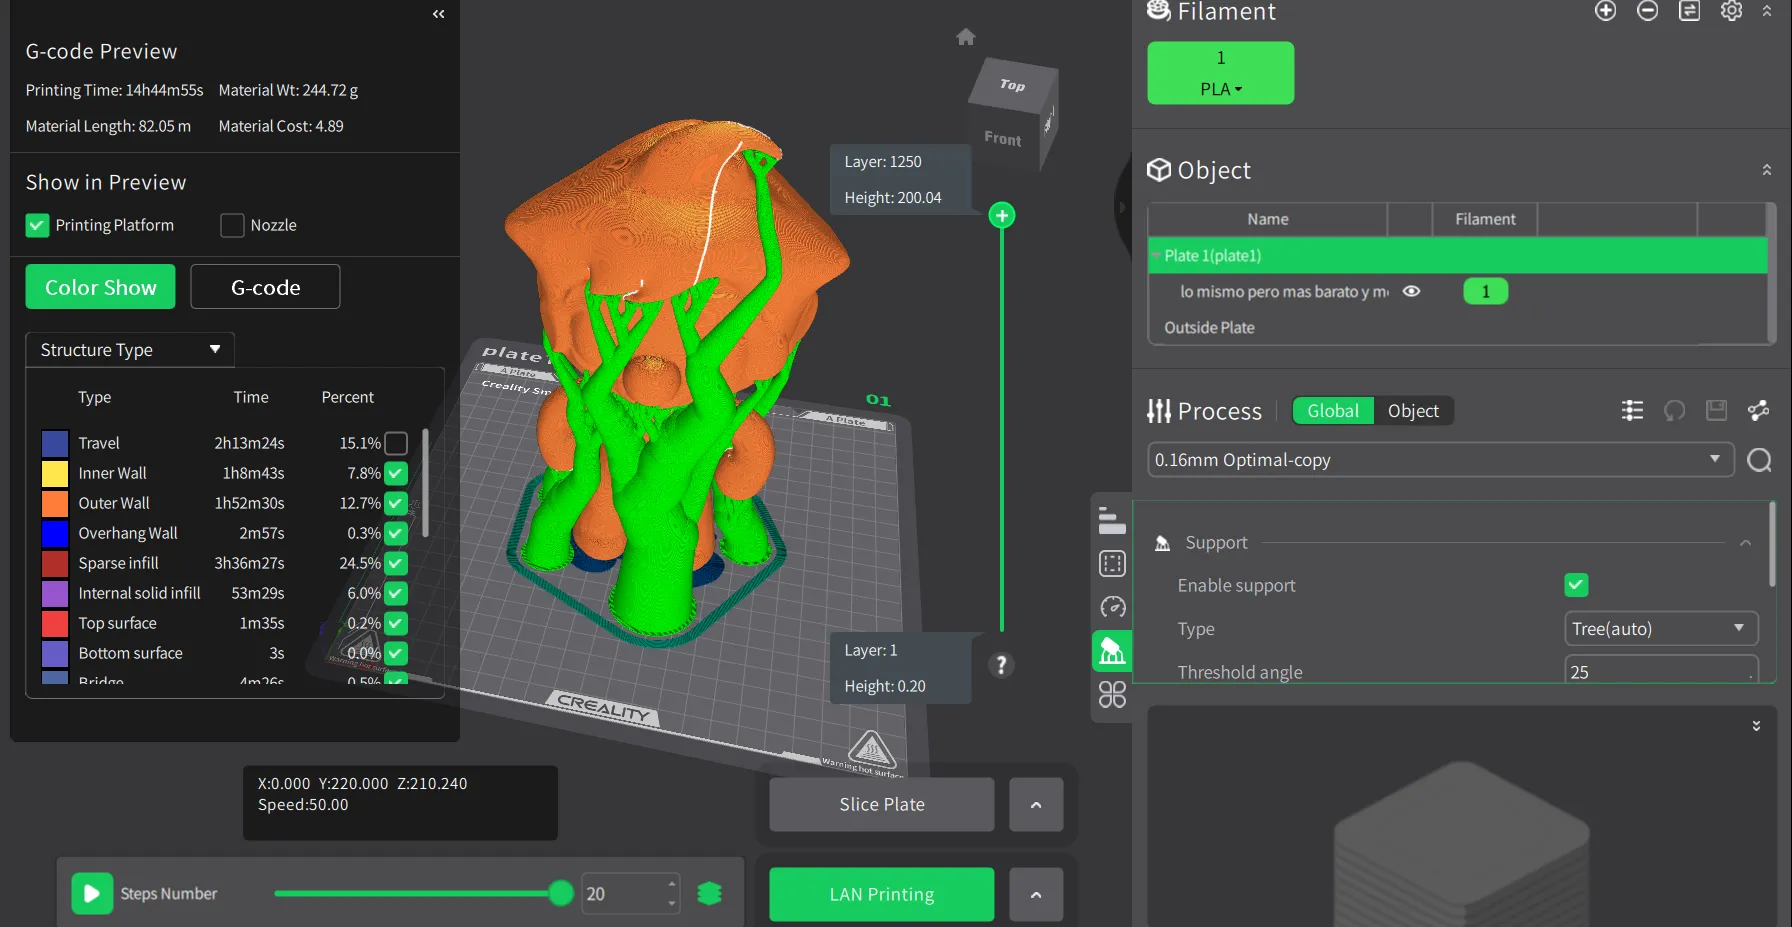Collapse the Support settings group

point(1745,543)
